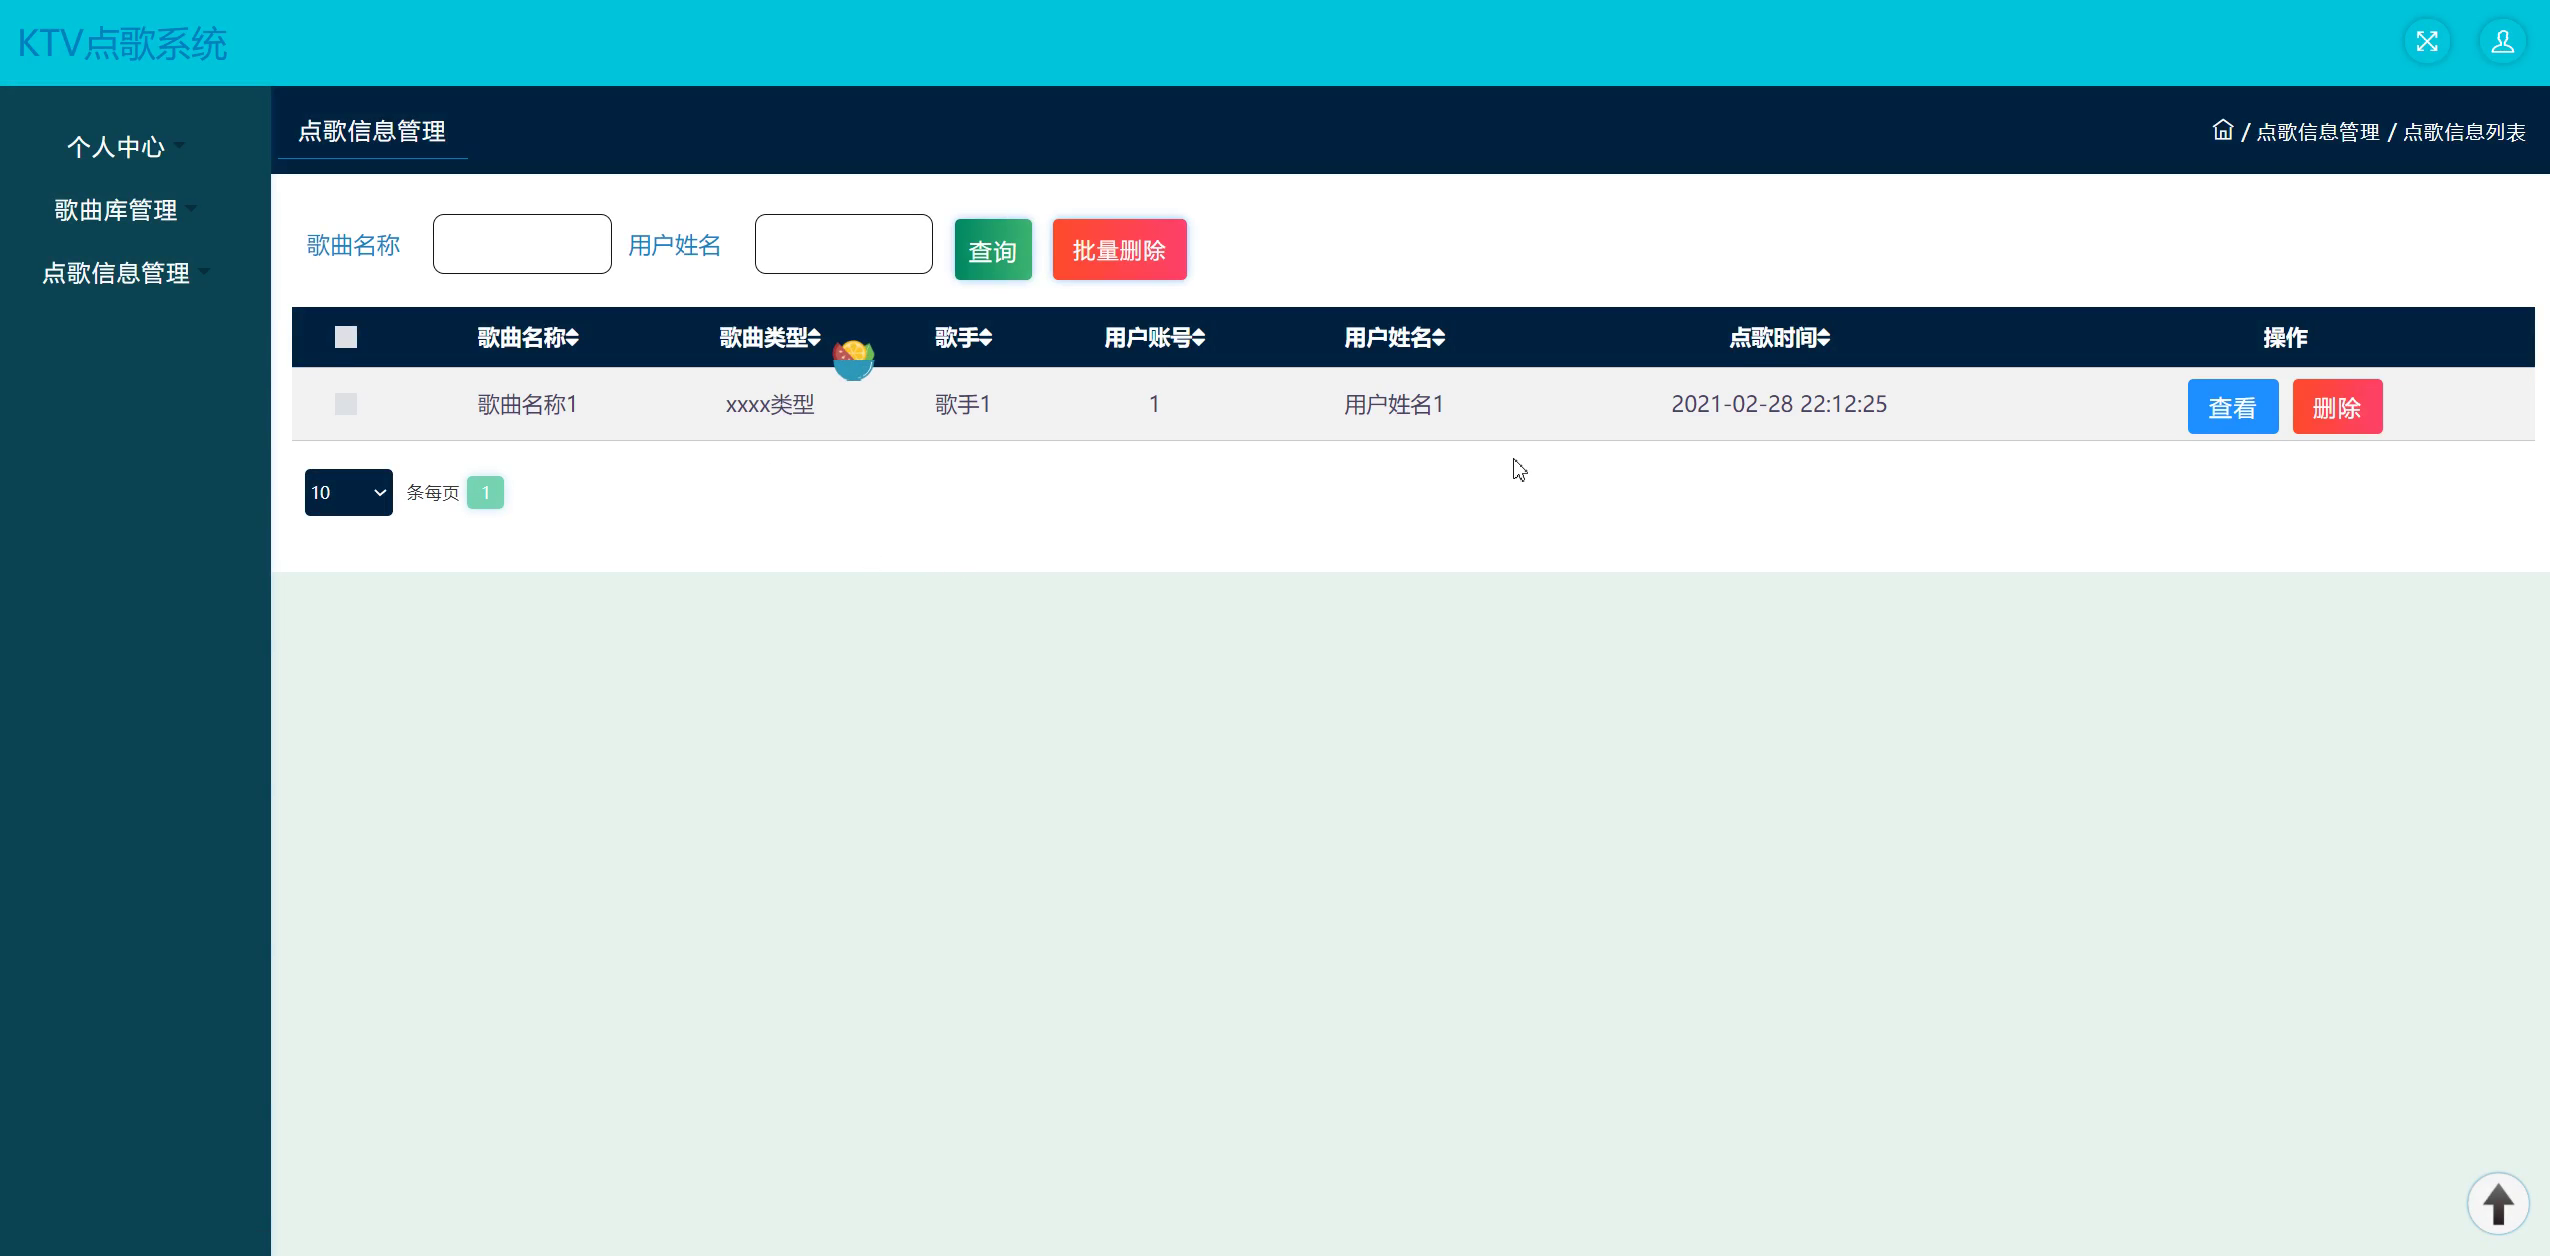Sort by 用户姓名 column header
Image resolution: width=2550 pixels, height=1256 pixels.
coord(1394,338)
